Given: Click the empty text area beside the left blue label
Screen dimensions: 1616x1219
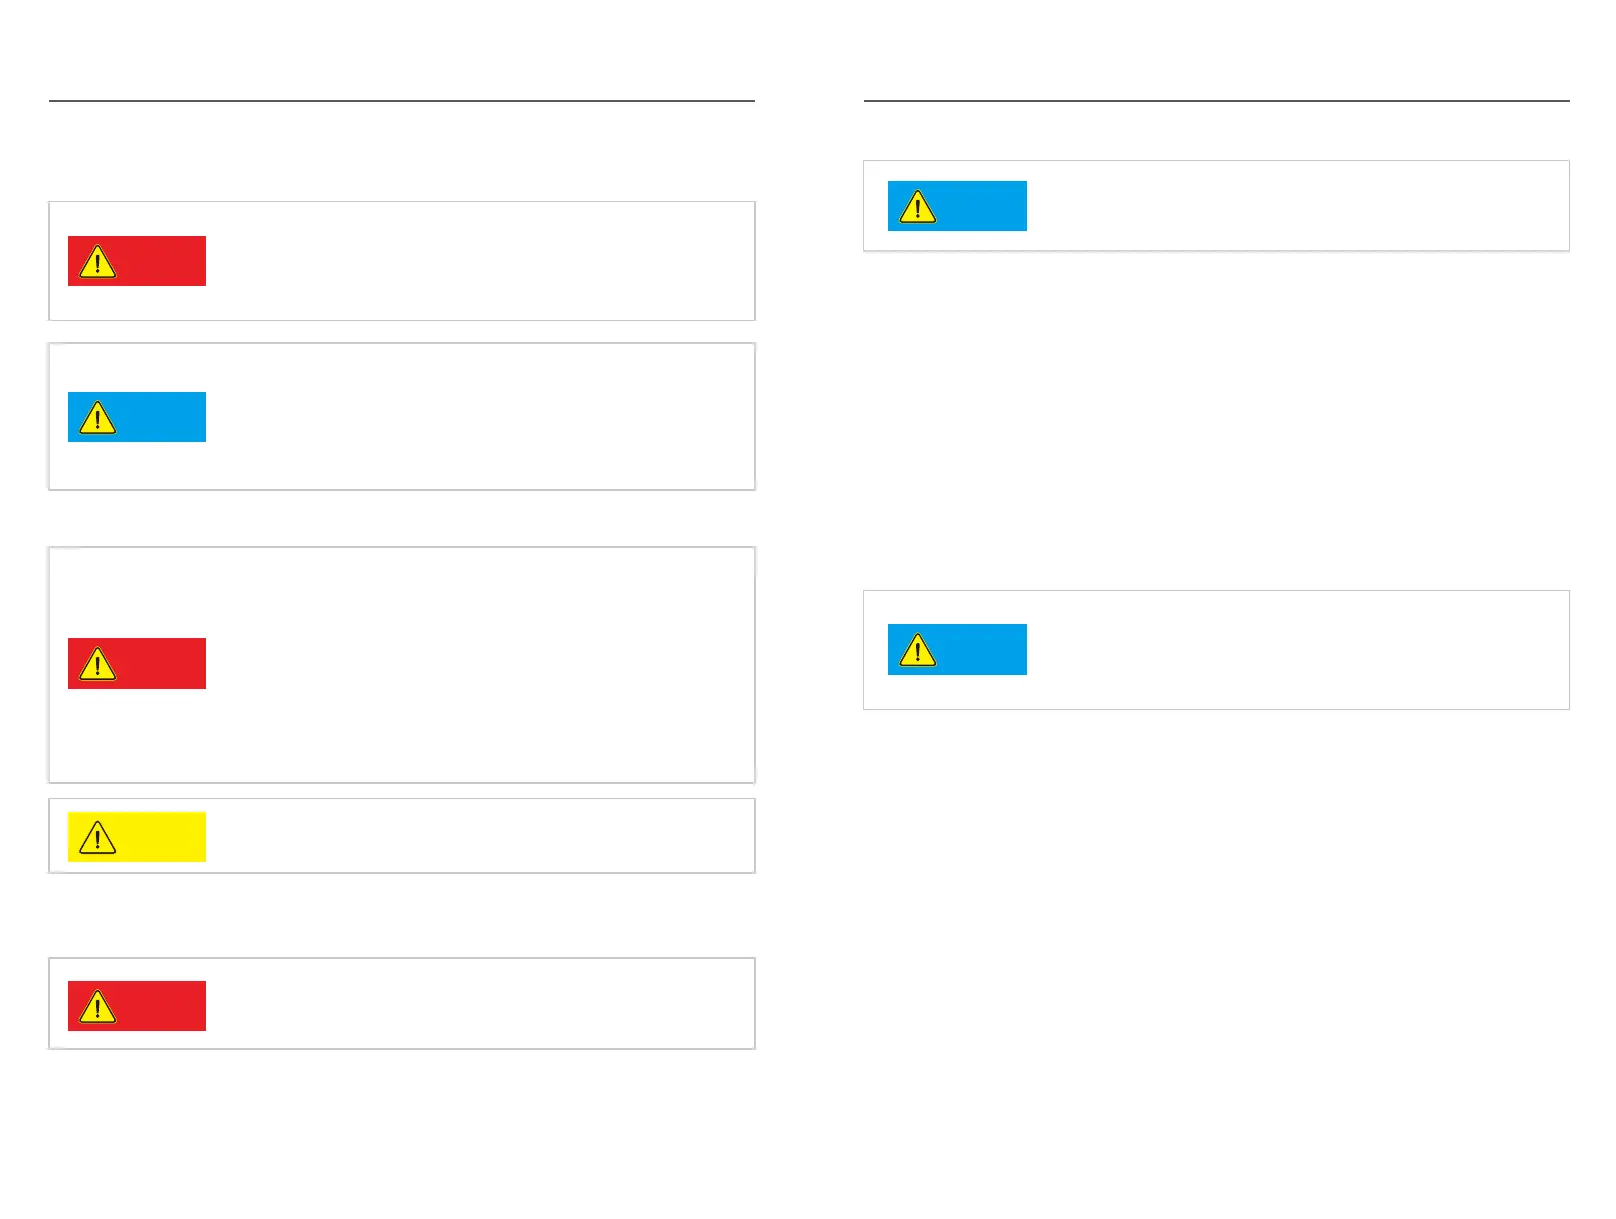Looking at the screenshot, I should (x=480, y=417).
